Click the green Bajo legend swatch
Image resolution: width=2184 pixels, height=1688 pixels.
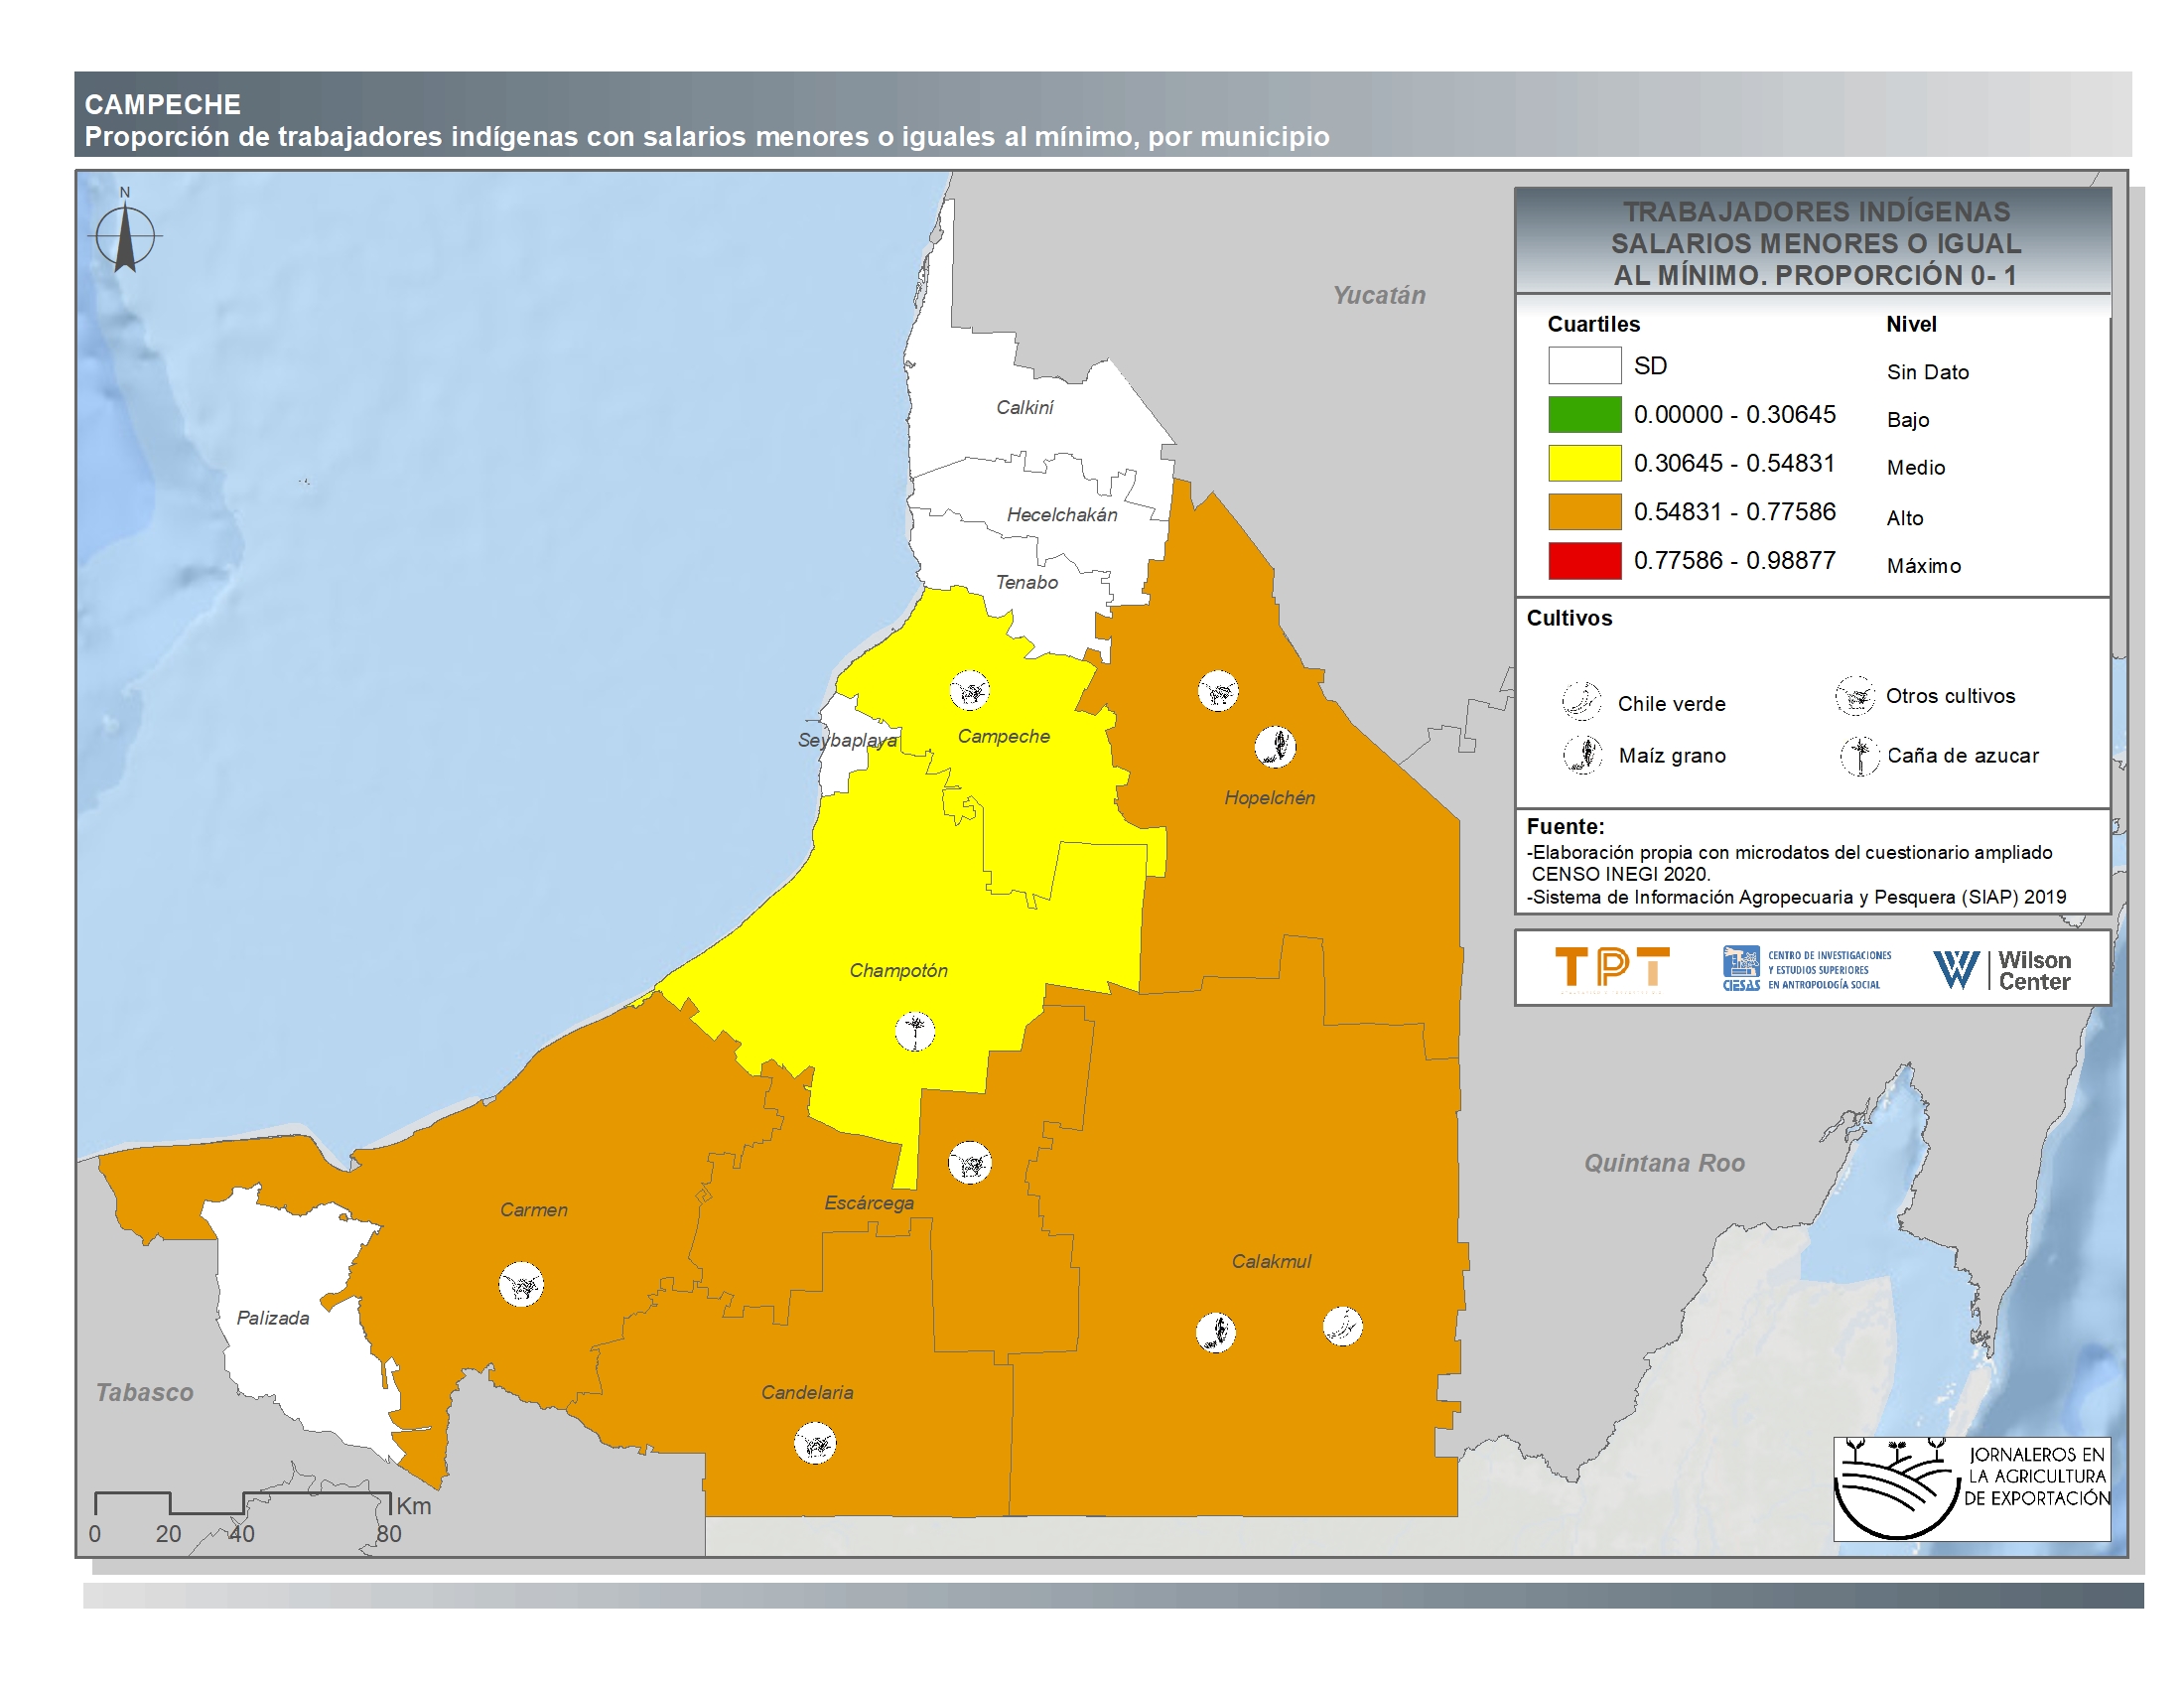(x=1584, y=415)
